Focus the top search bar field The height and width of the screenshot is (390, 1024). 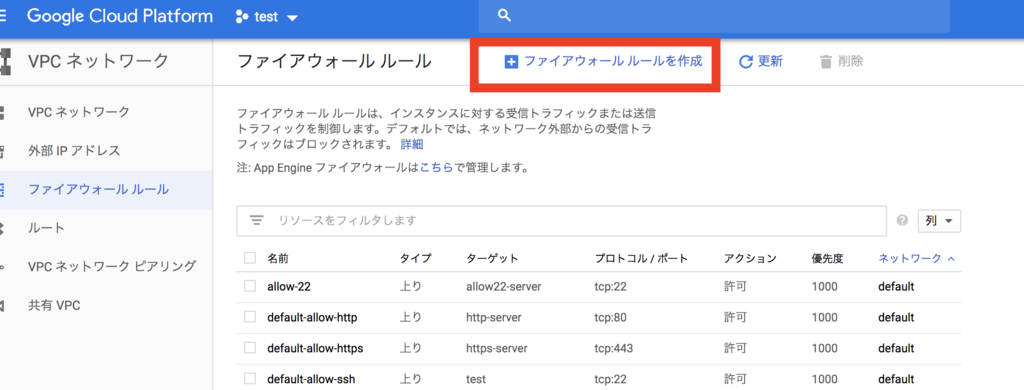tap(713, 16)
